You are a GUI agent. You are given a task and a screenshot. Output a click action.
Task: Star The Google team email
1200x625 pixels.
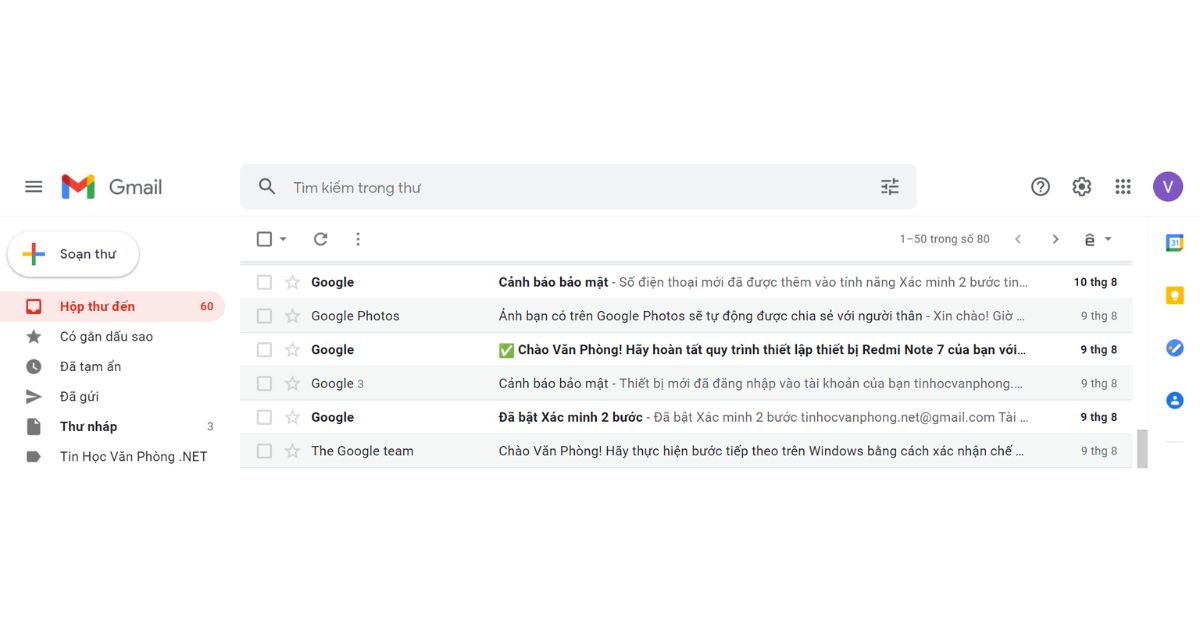point(292,451)
